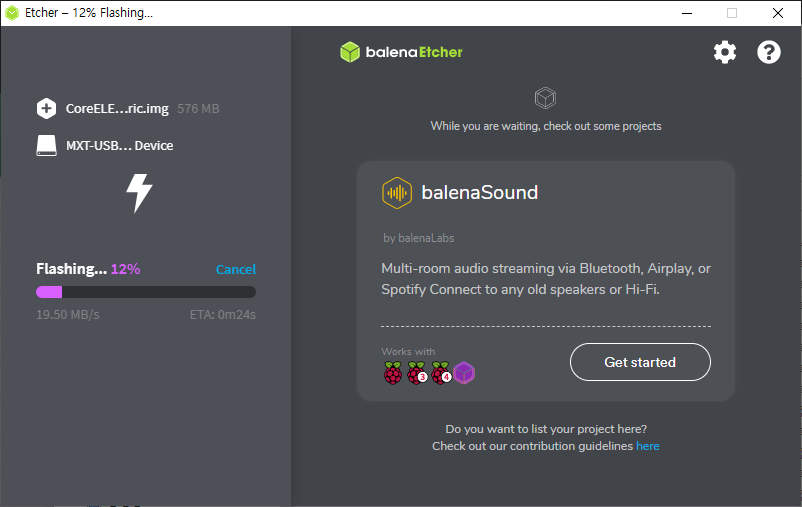Click the Raspberry Pi 3 icon
802x507 pixels.
pos(417,373)
